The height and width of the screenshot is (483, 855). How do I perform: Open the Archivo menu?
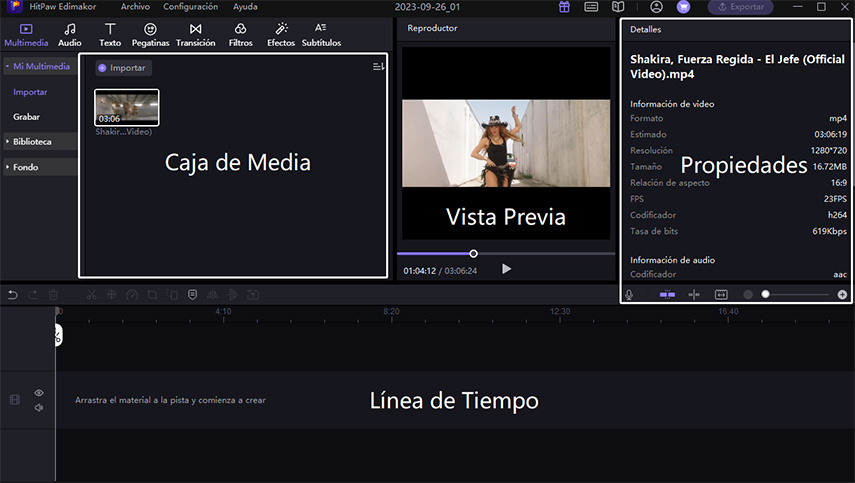click(135, 7)
